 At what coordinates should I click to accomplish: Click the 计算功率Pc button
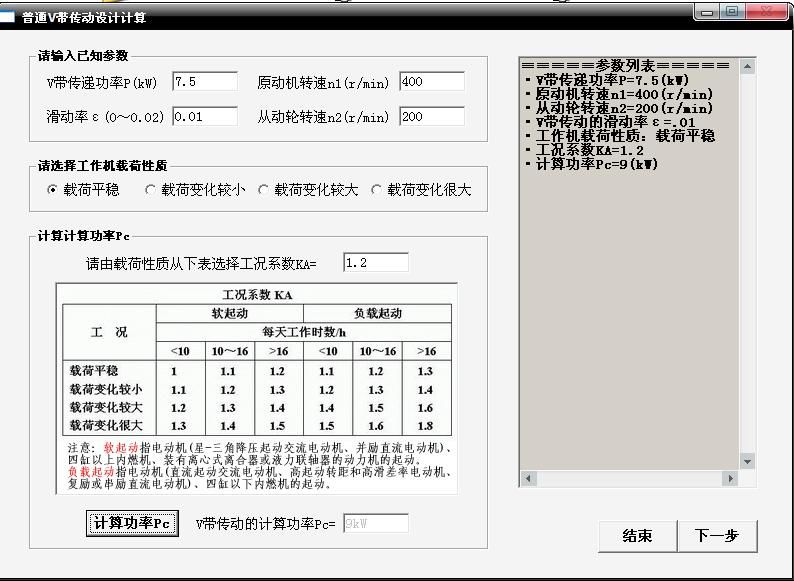(x=132, y=523)
